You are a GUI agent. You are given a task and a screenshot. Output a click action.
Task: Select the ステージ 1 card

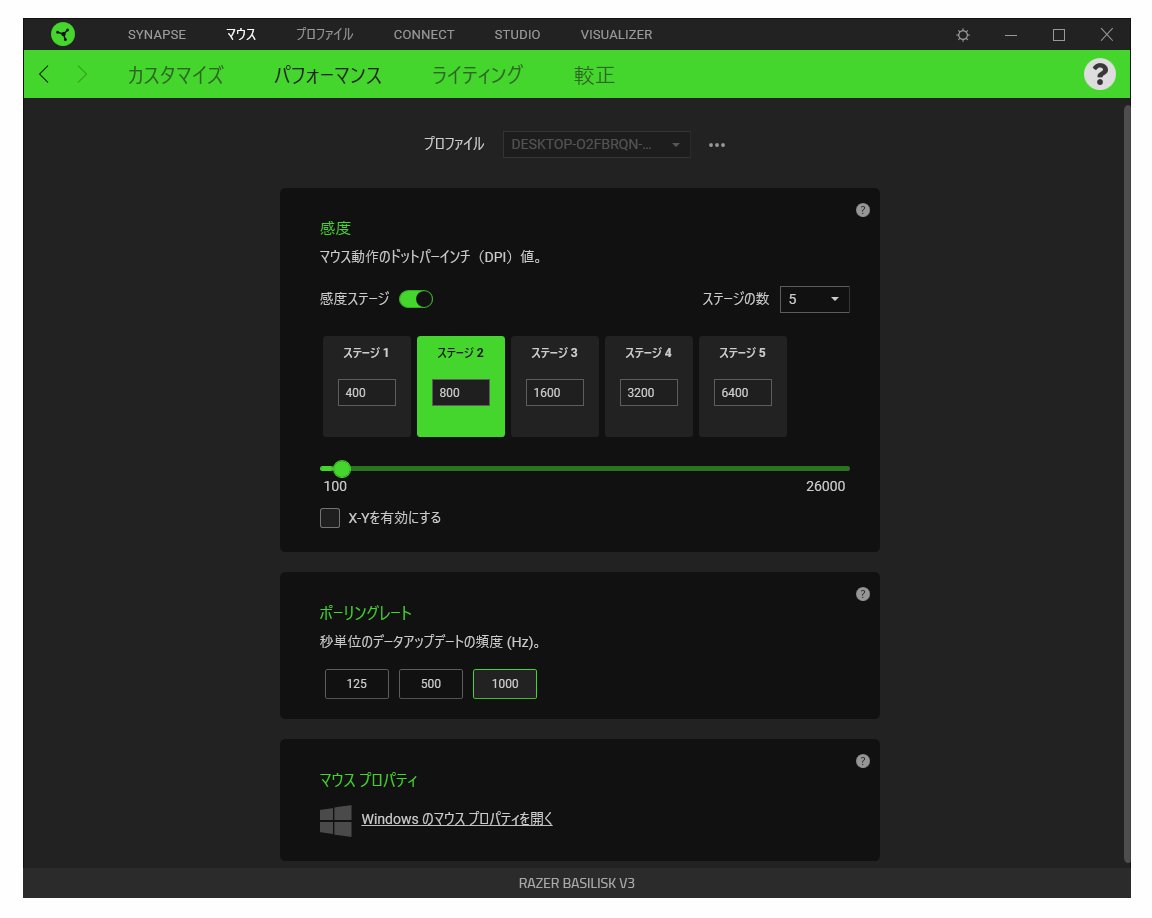(x=367, y=386)
